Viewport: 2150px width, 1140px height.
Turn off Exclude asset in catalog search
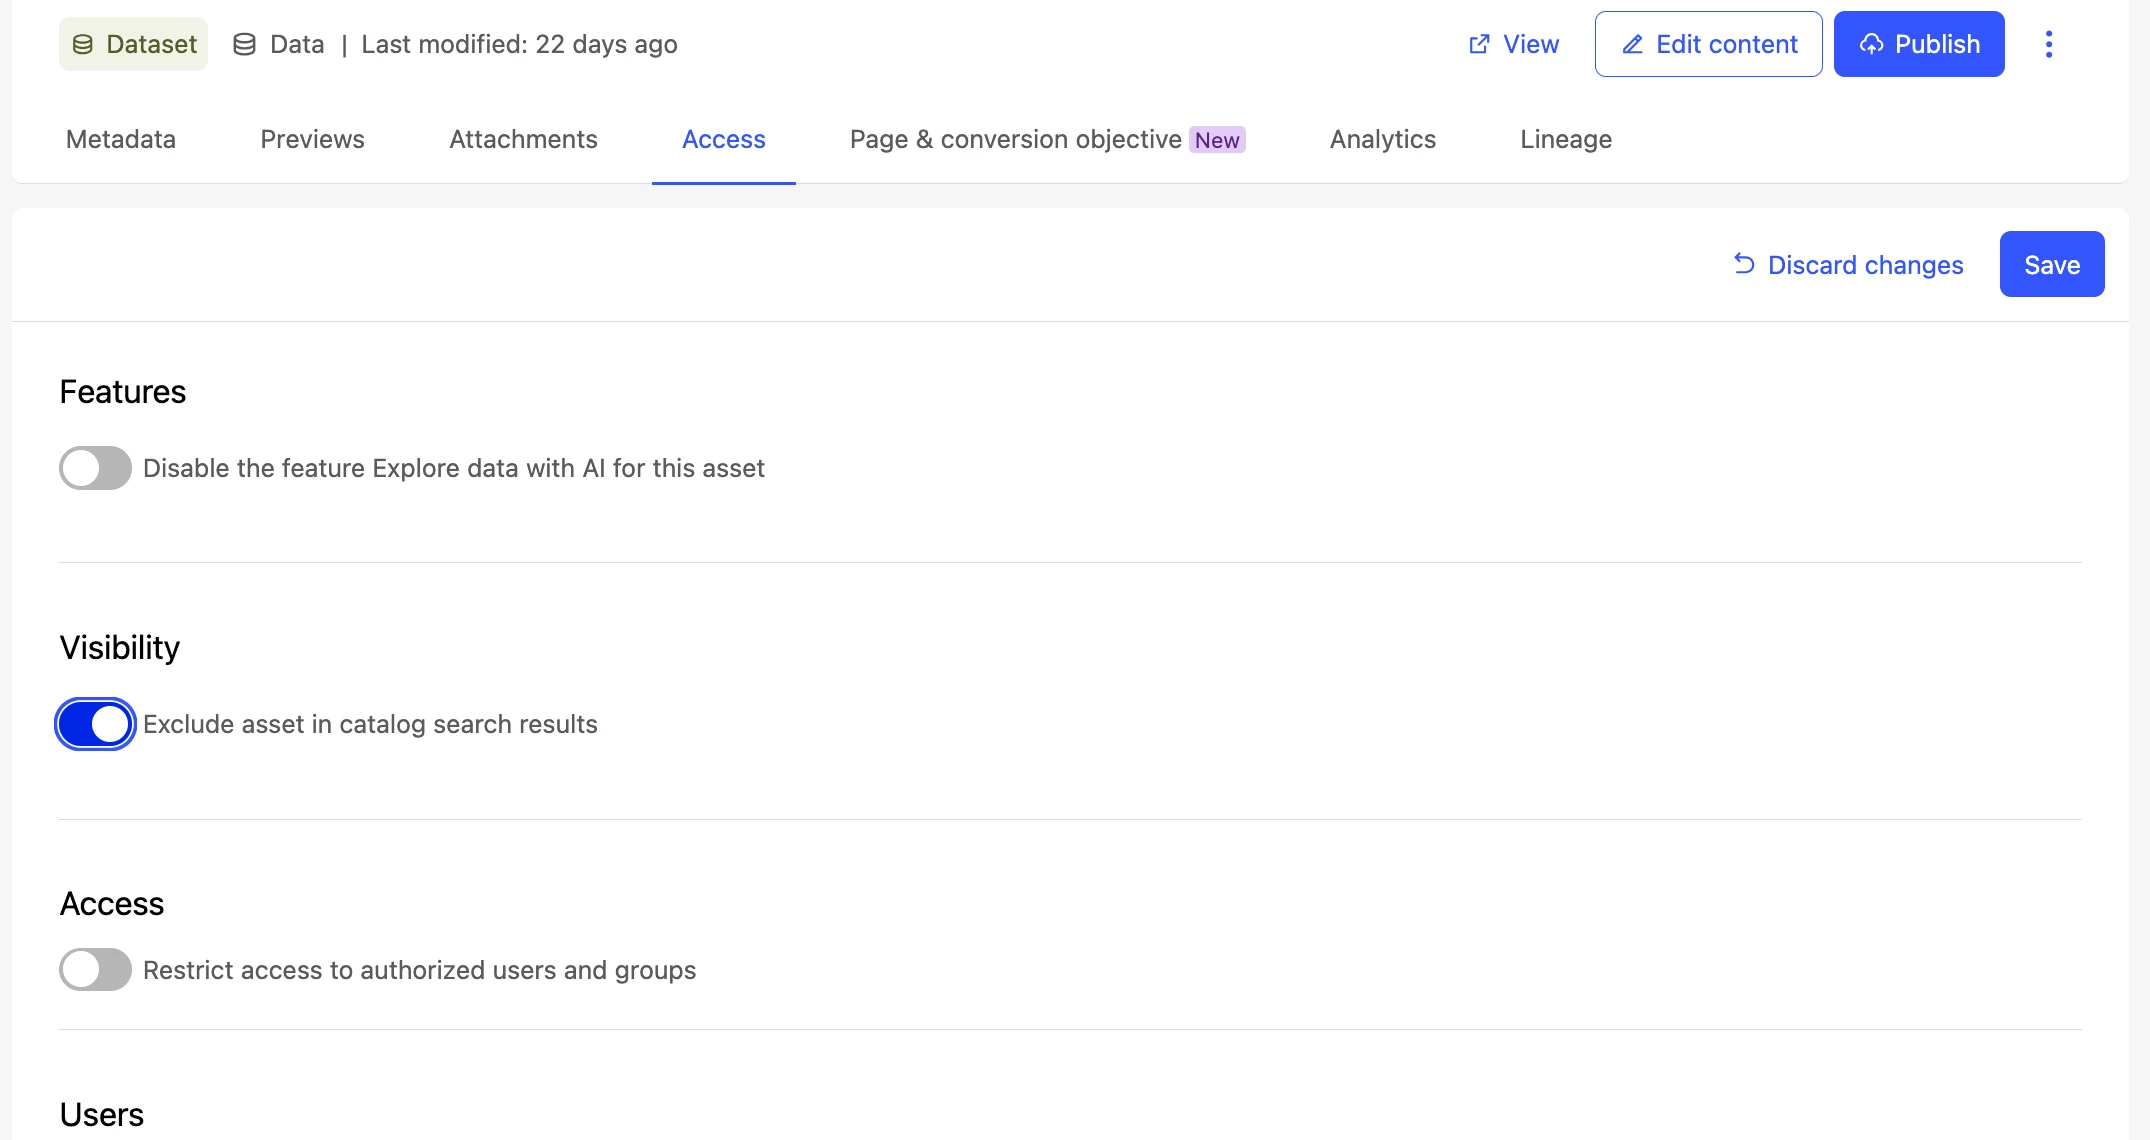click(x=95, y=724)
